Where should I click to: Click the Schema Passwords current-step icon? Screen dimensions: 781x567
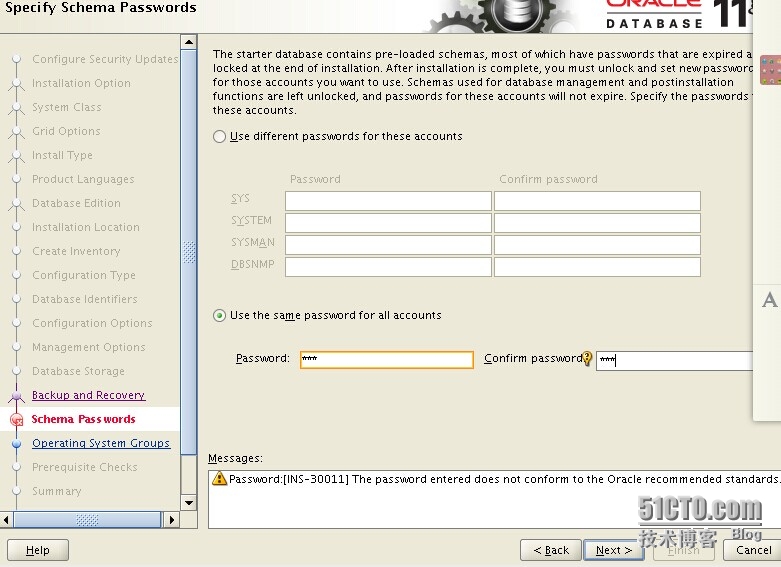pos(16,420)
